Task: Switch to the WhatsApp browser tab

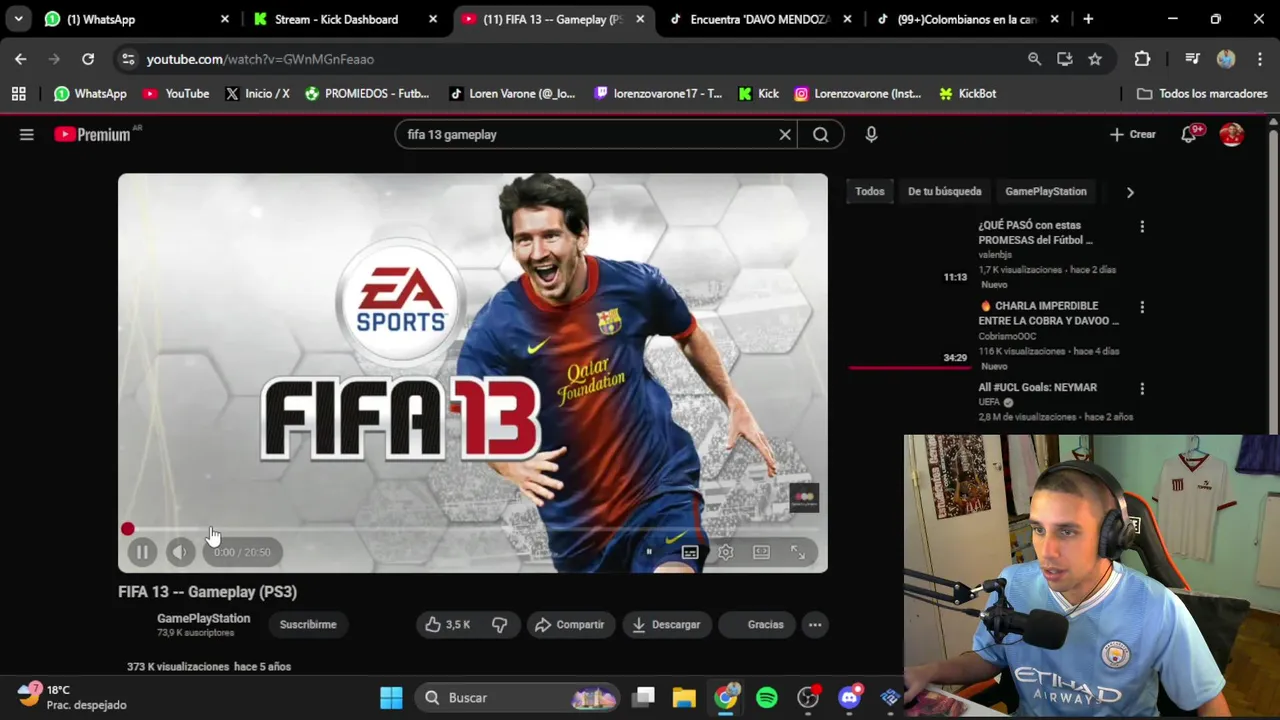Action: 137,19
